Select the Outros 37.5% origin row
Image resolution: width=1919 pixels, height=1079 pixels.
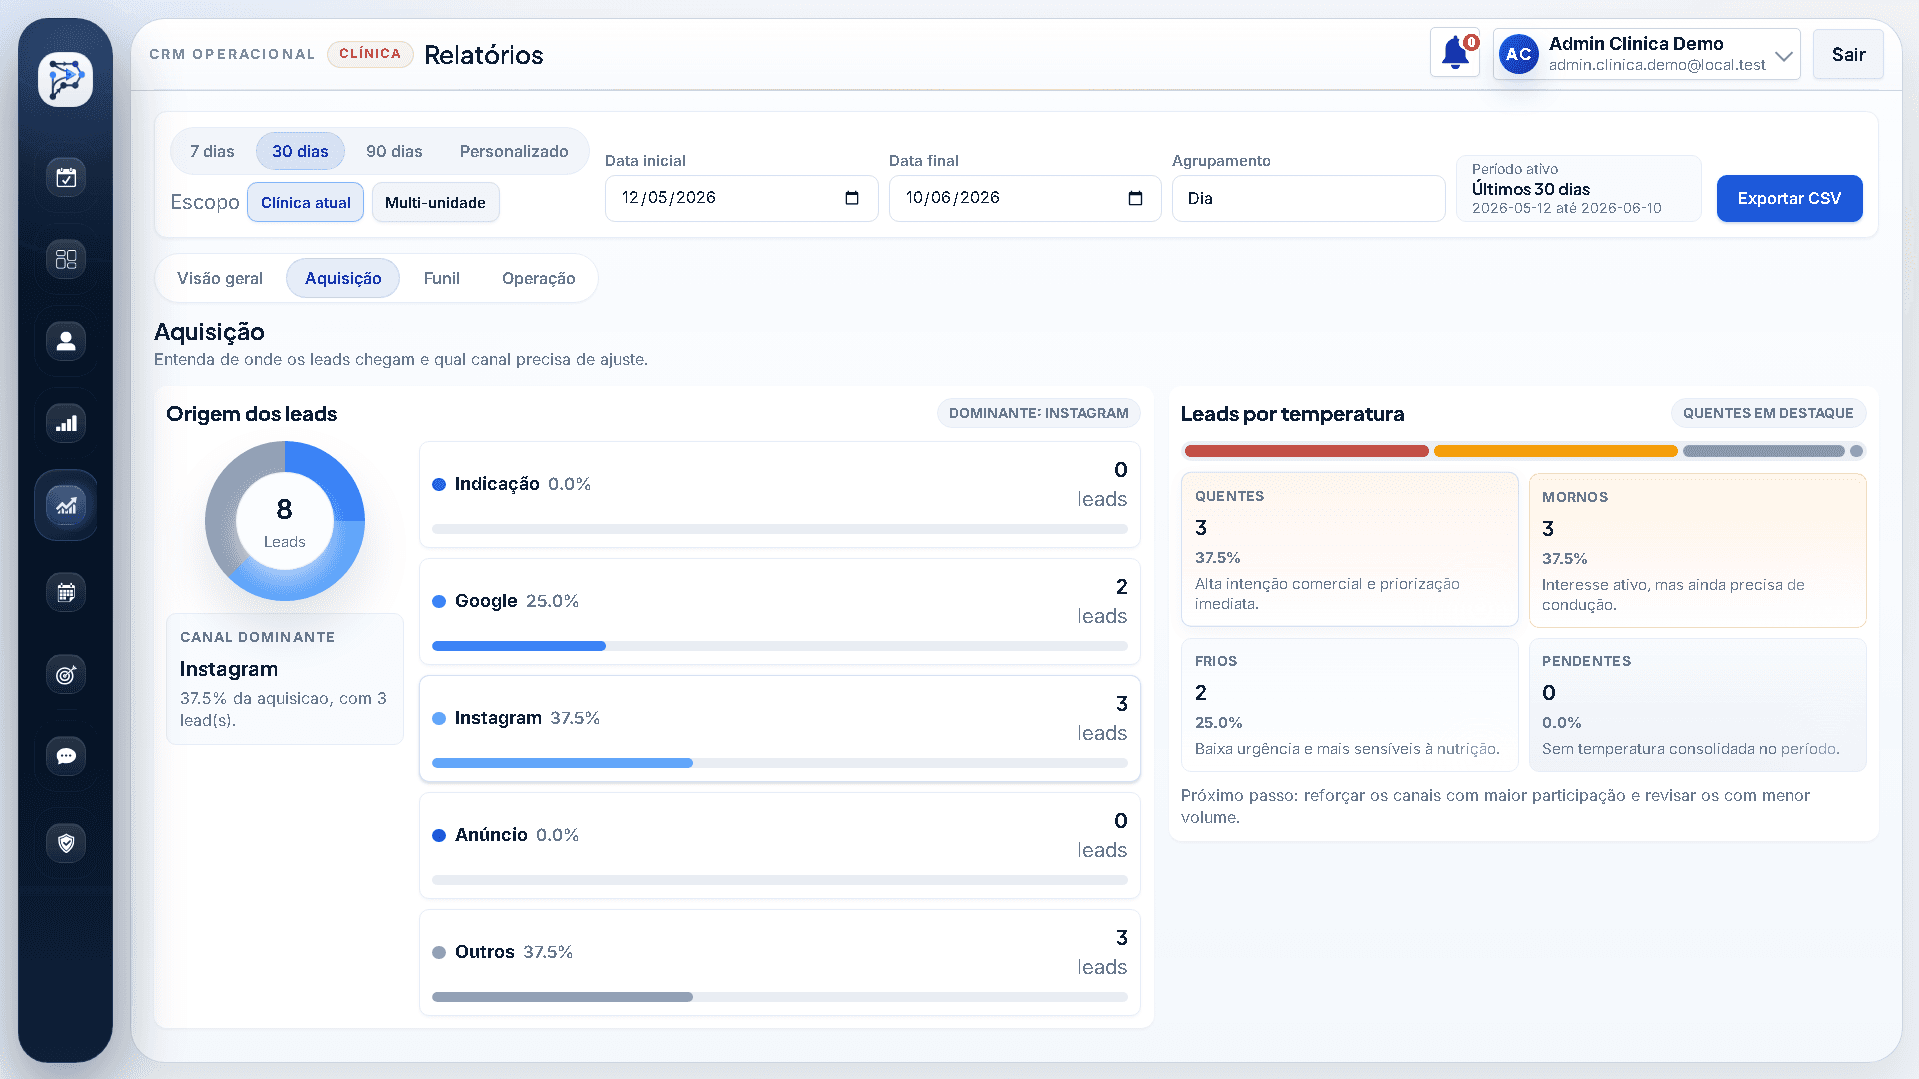pos(779,963)
